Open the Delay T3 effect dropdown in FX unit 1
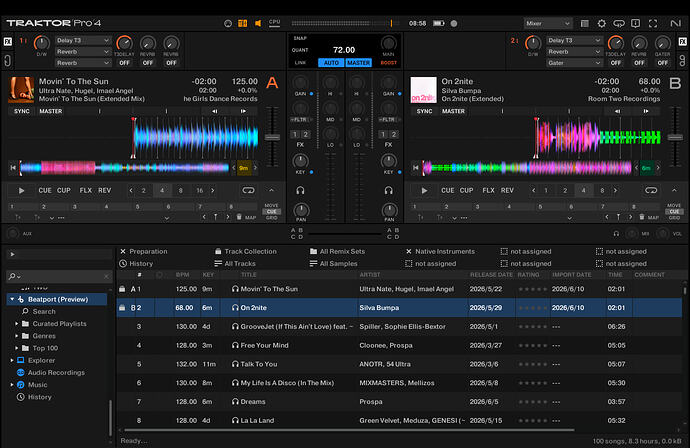The height and width of the screenshot is (448, 690). tap(83, 40)
